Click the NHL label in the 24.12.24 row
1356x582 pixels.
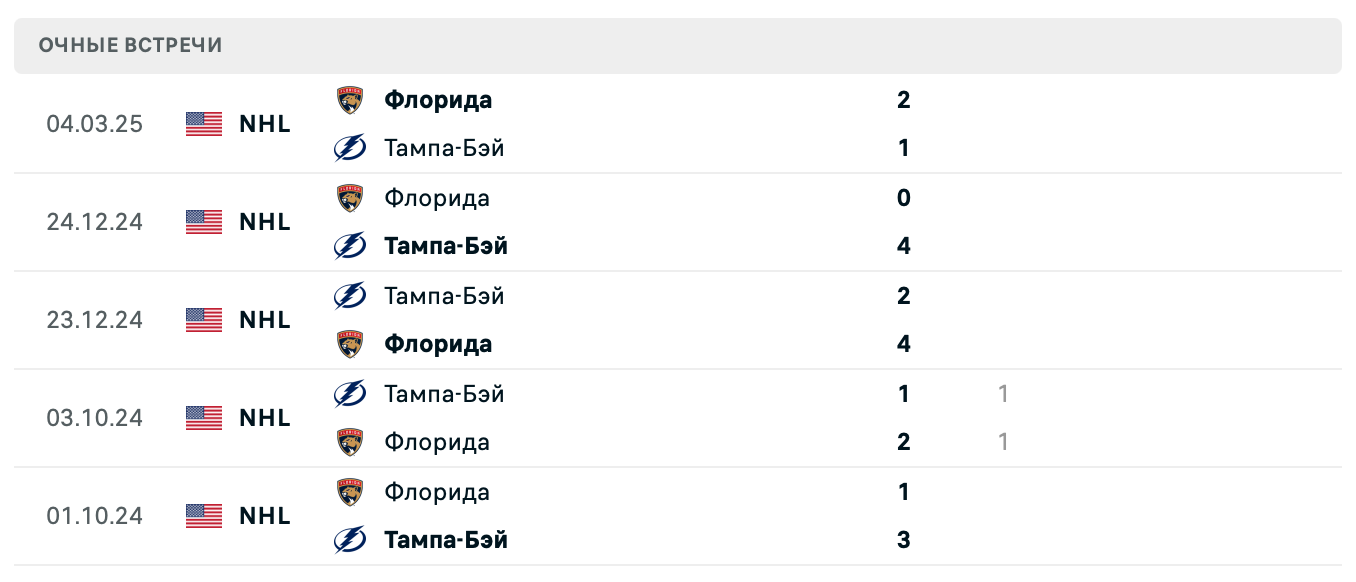point(263,222)
